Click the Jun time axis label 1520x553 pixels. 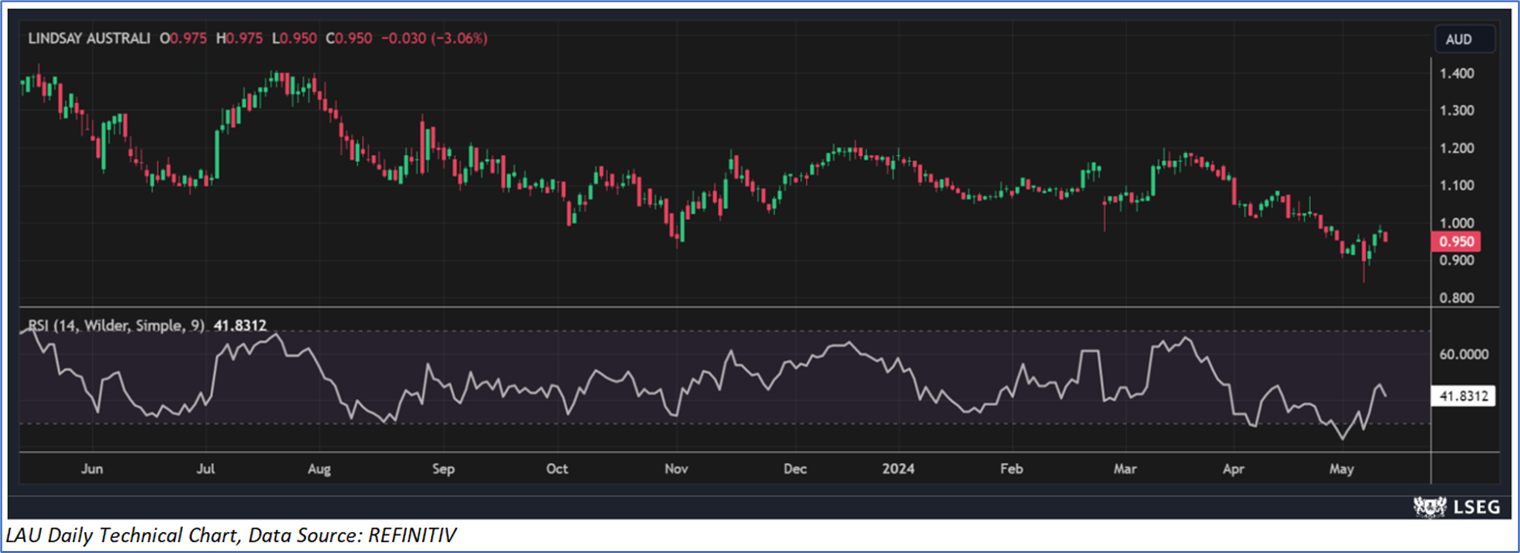(92, 467)
